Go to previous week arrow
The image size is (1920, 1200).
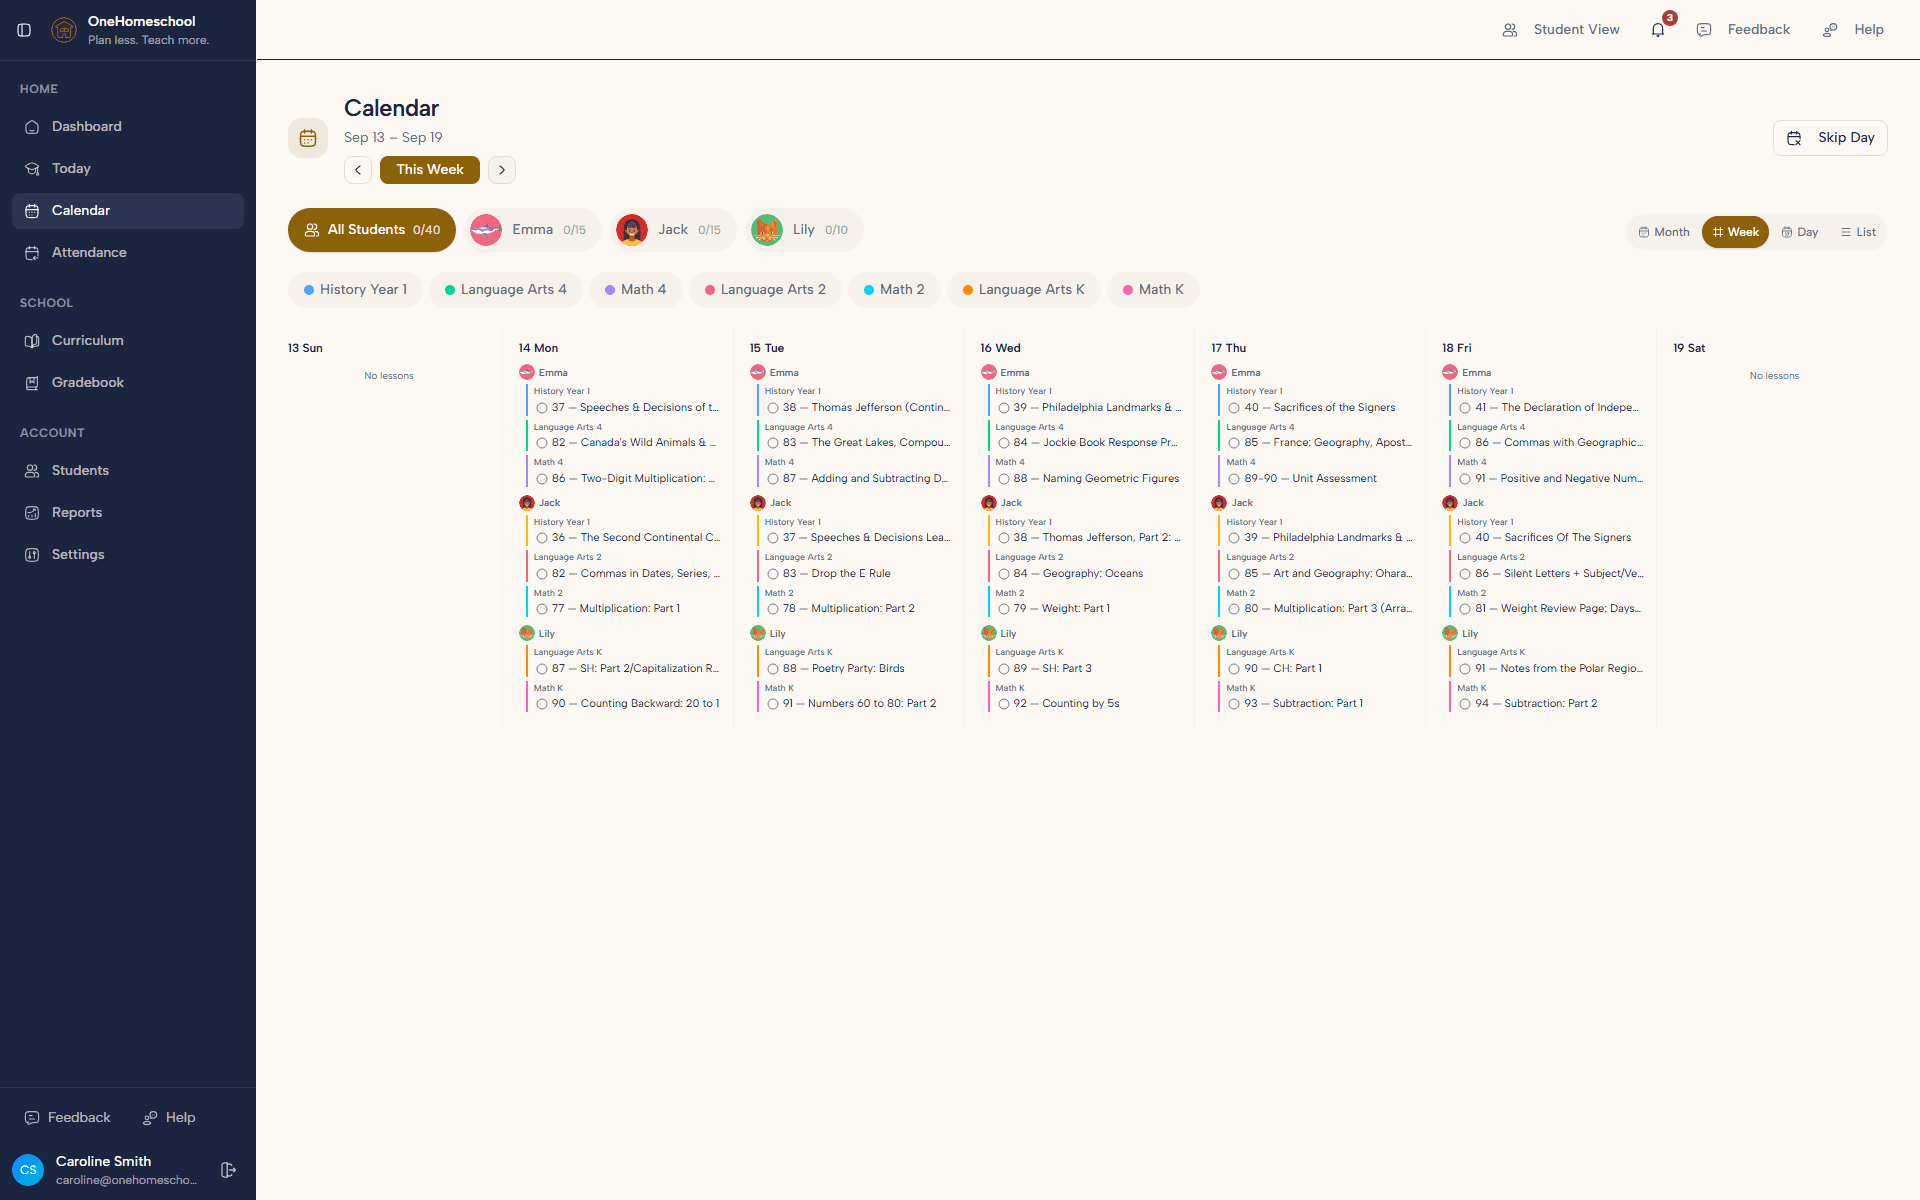point(358,170)
